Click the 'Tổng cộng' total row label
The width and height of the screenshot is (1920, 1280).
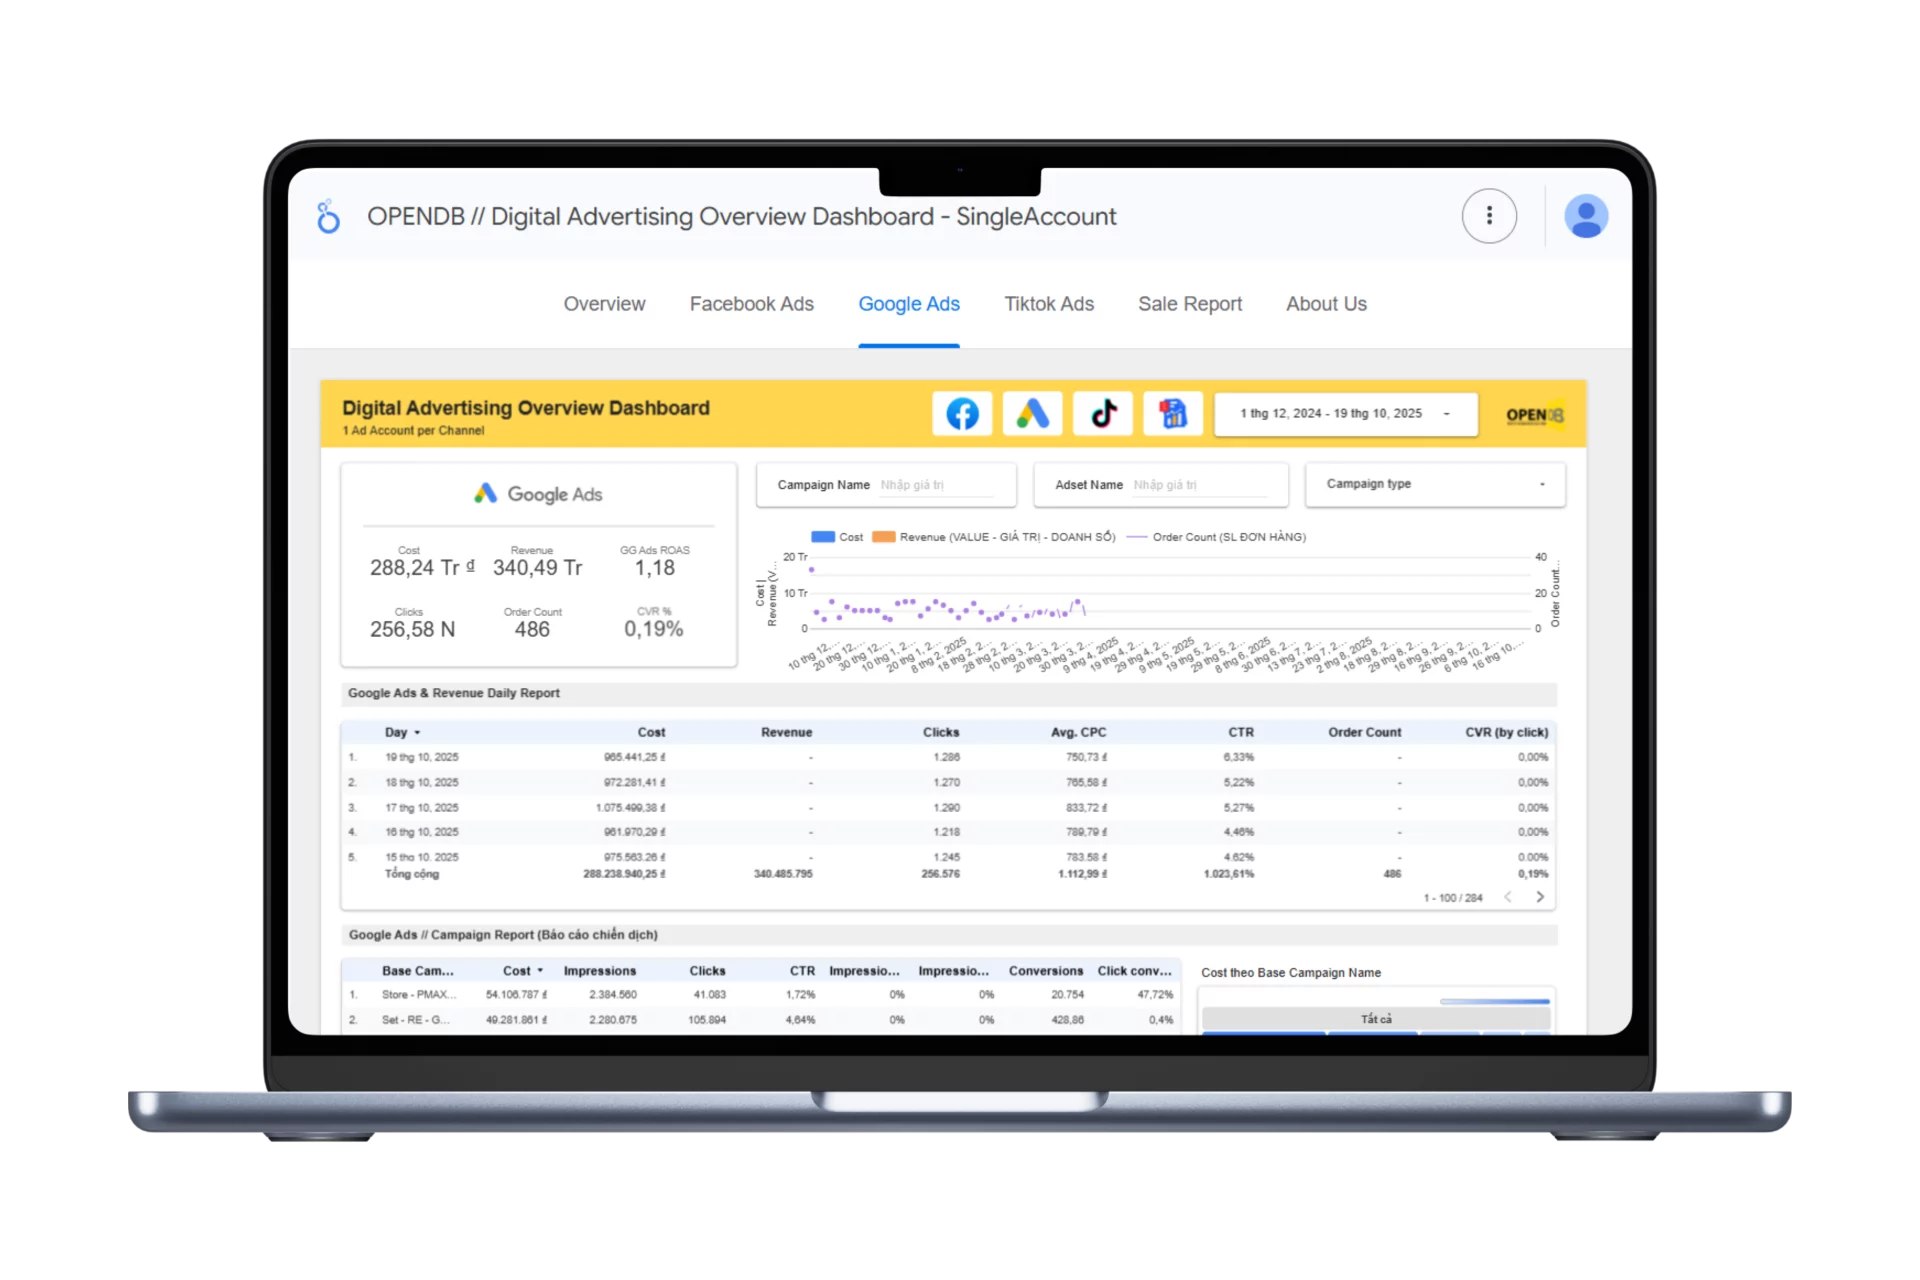point(412,874)
